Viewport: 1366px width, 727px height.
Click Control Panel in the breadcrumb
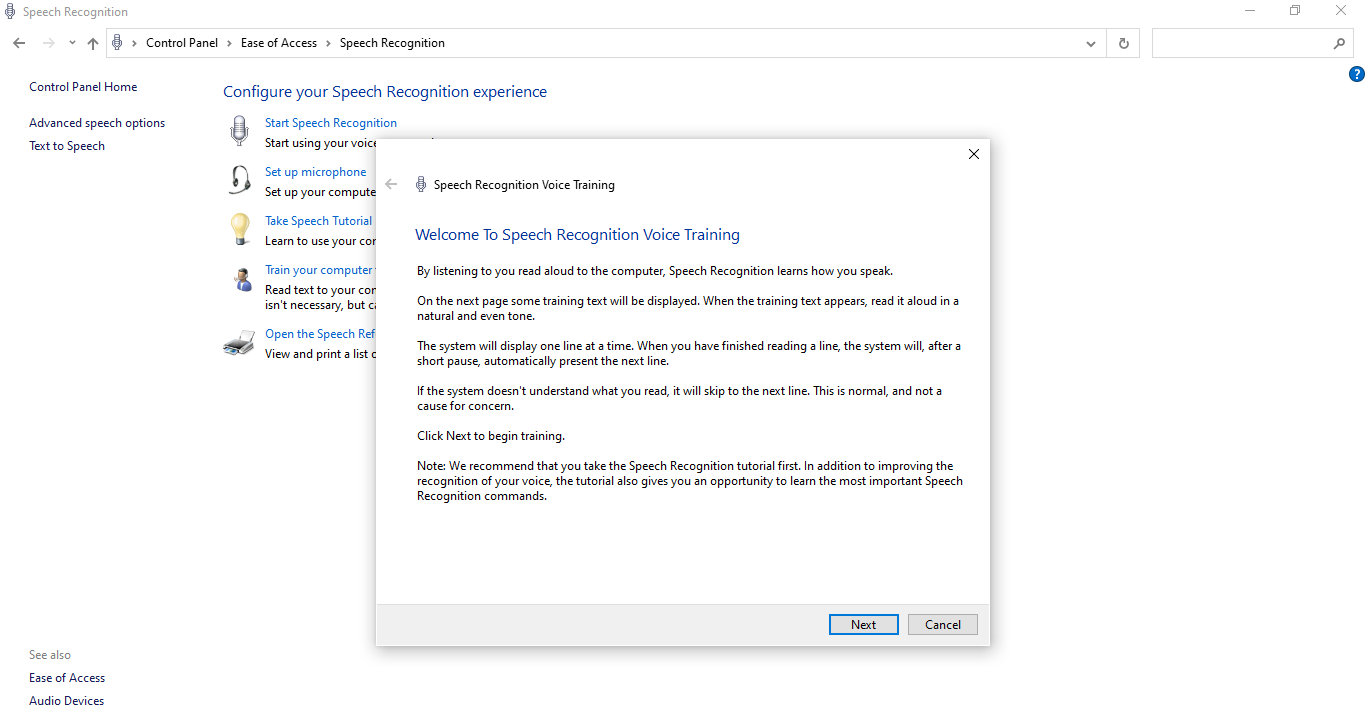(x=182, y=43)
